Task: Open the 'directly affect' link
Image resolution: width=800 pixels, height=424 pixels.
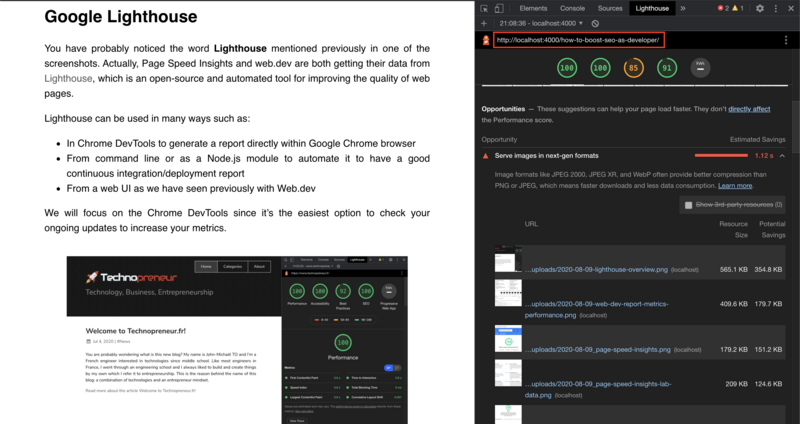Action: [749, 109]
